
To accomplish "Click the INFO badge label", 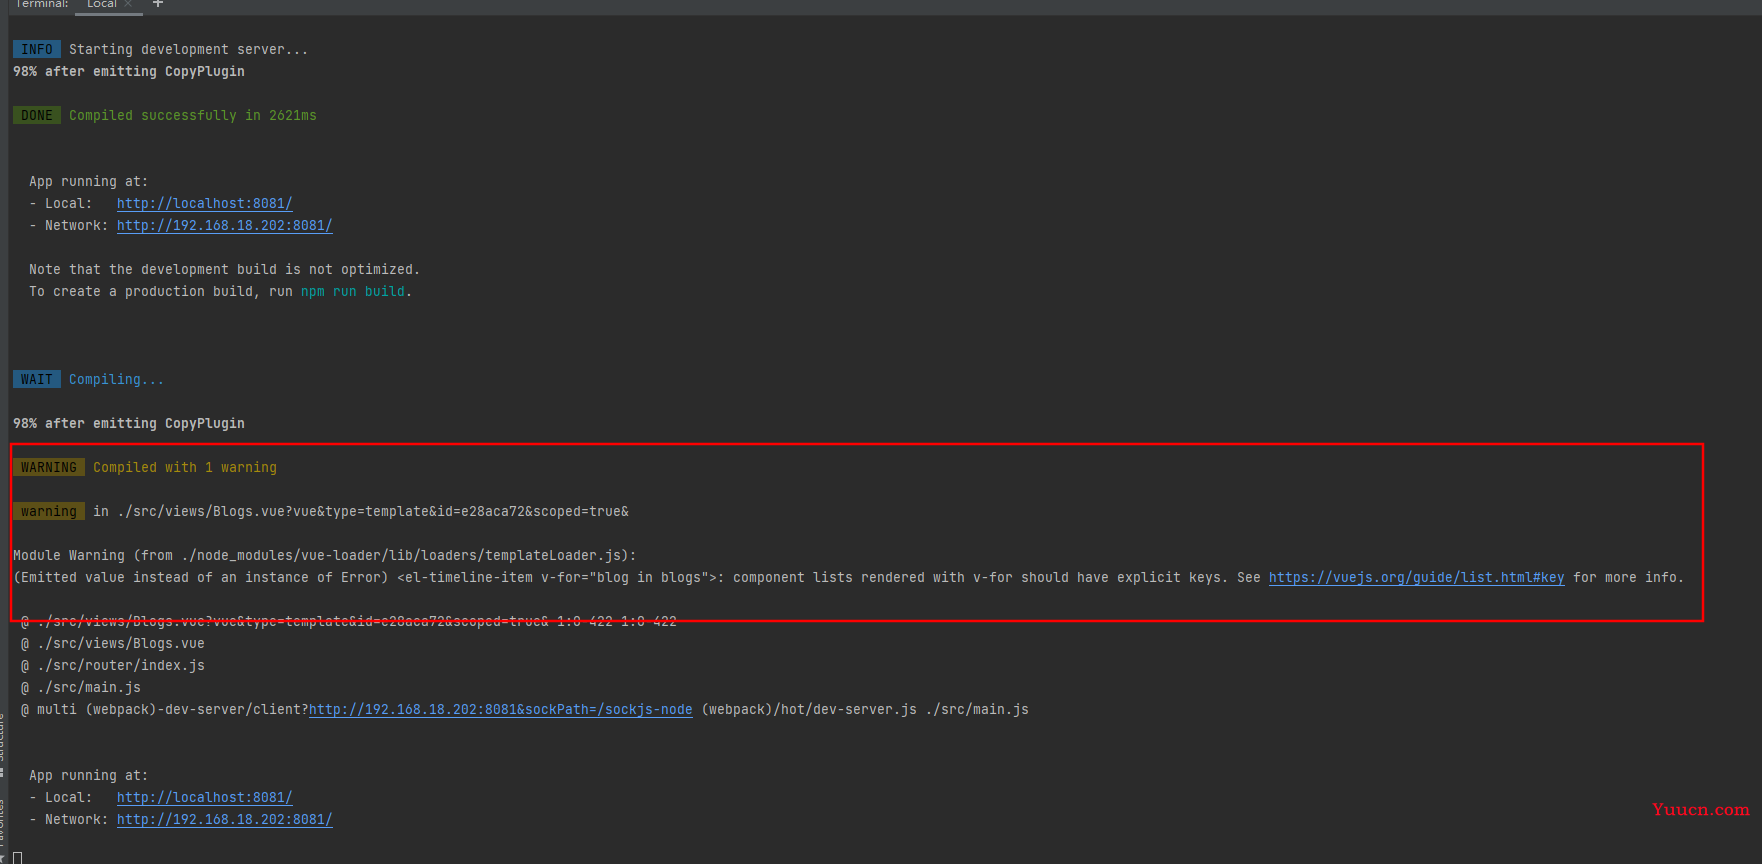I will [37, 49].
